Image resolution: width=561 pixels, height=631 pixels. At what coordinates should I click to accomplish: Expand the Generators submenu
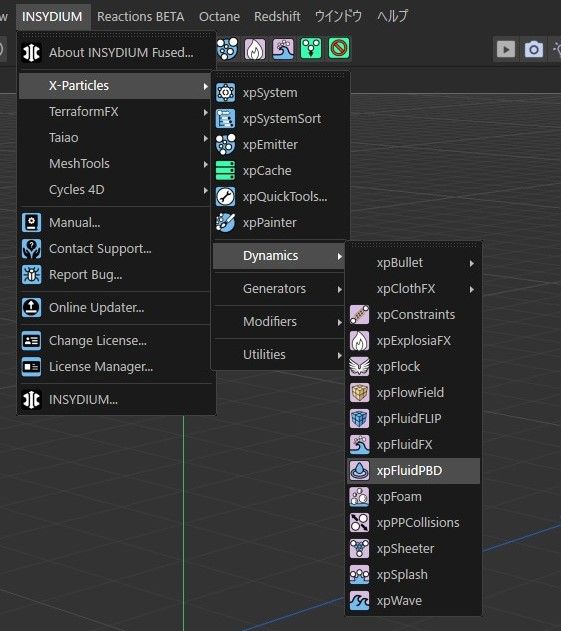tap(279, 289)
